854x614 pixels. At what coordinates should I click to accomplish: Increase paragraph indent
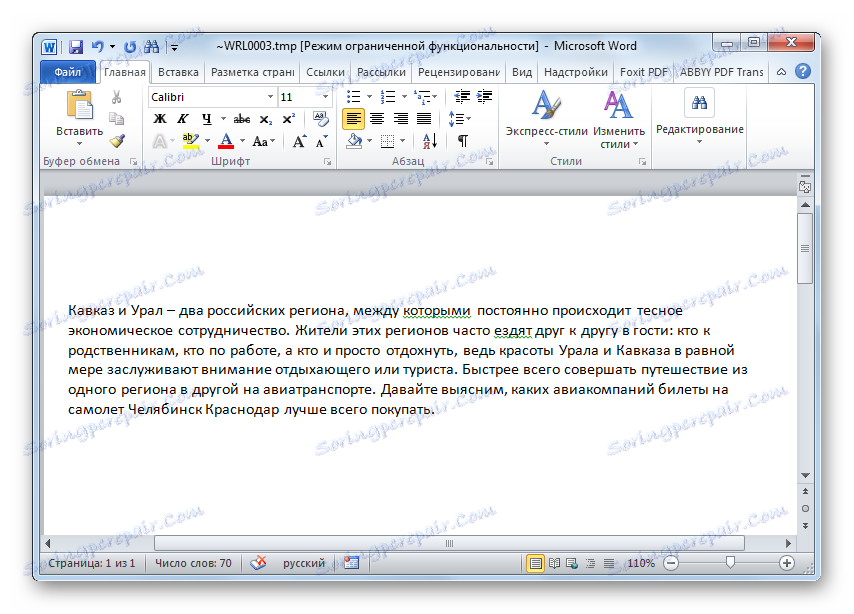(x=484, y=97)
